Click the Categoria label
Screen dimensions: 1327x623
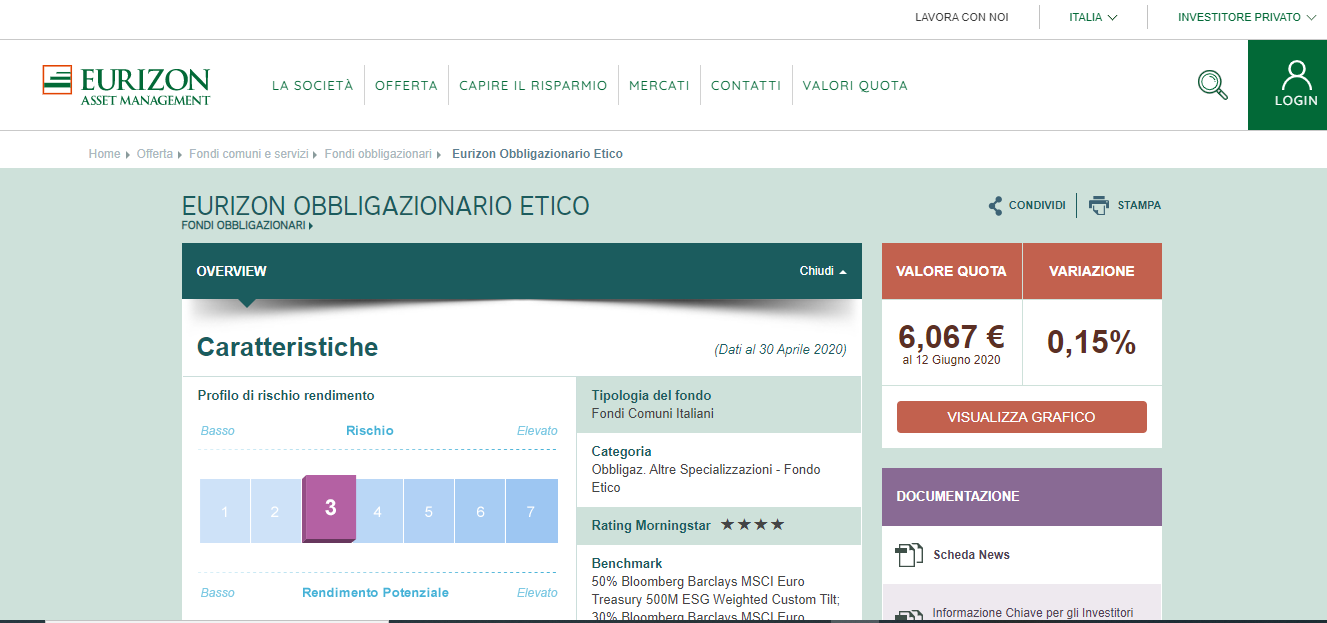coord(622,451)
